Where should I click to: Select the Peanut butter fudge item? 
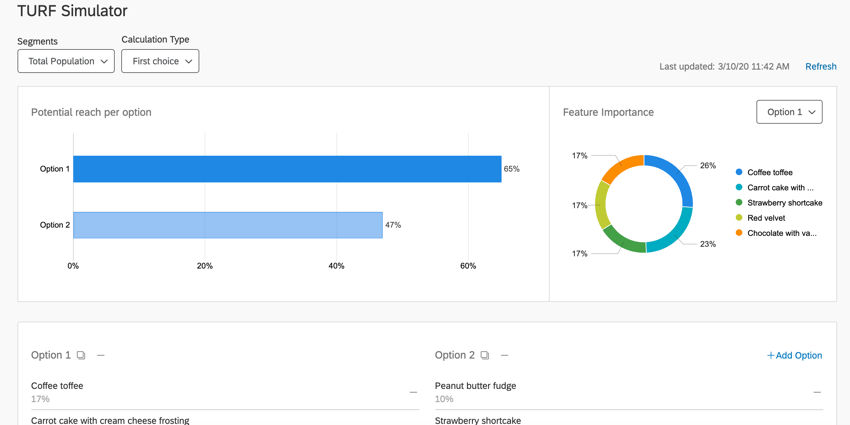(476, 386)
